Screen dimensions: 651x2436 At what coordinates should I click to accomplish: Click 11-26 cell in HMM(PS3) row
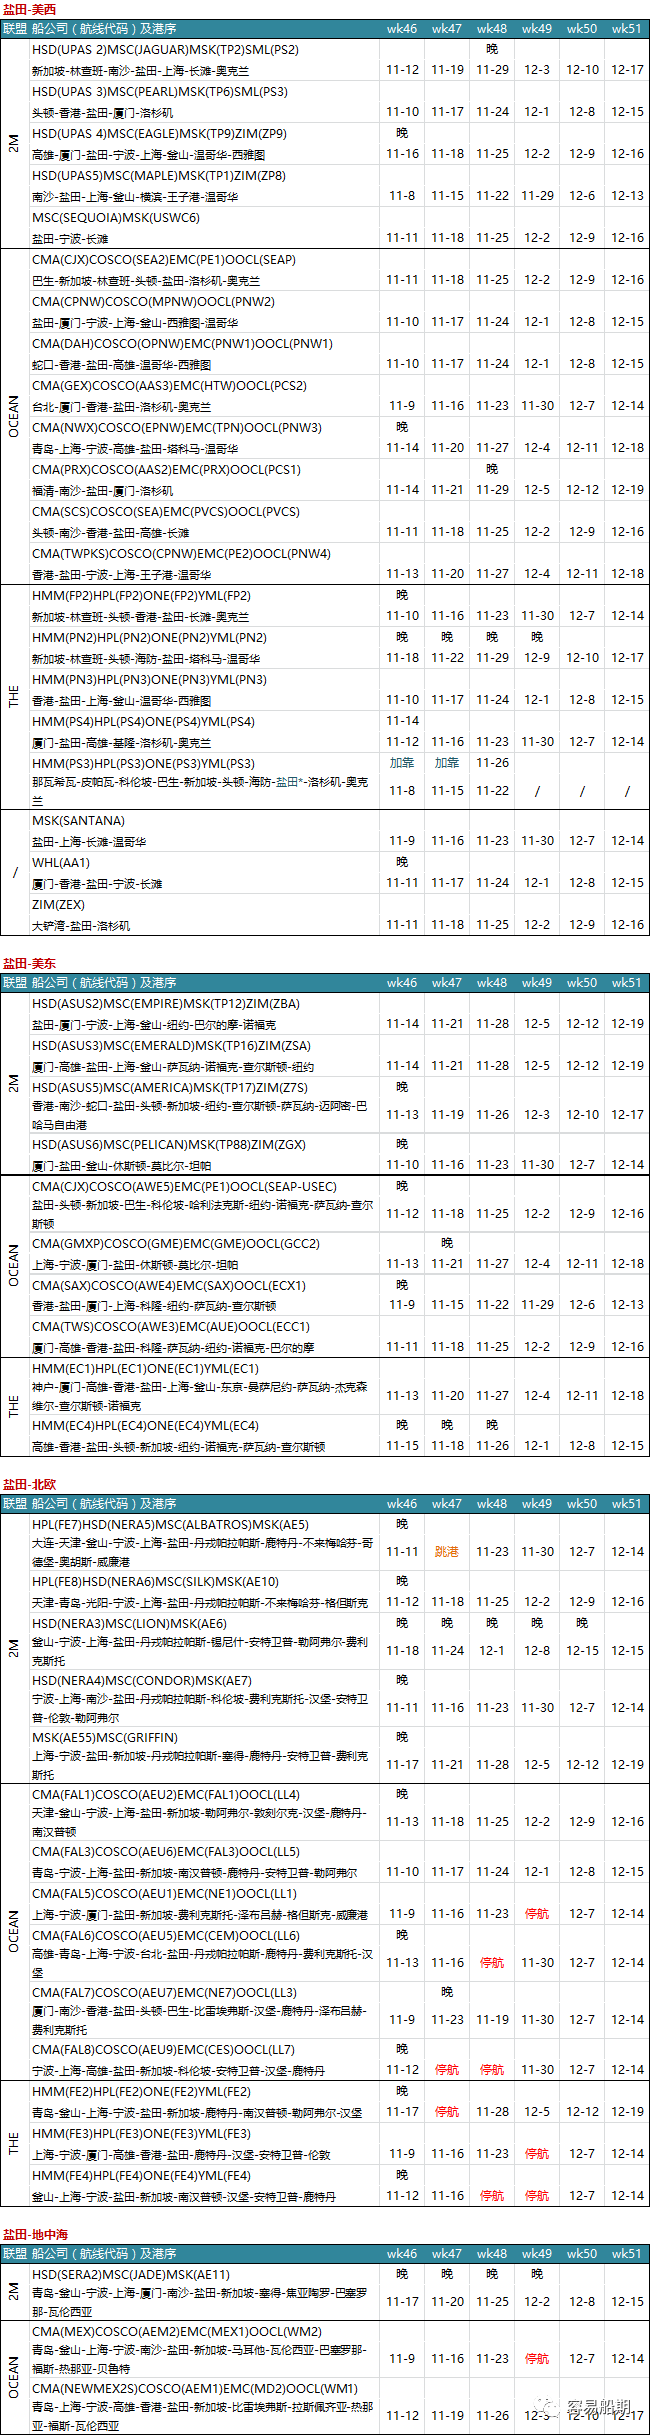[x=492, y=763]
